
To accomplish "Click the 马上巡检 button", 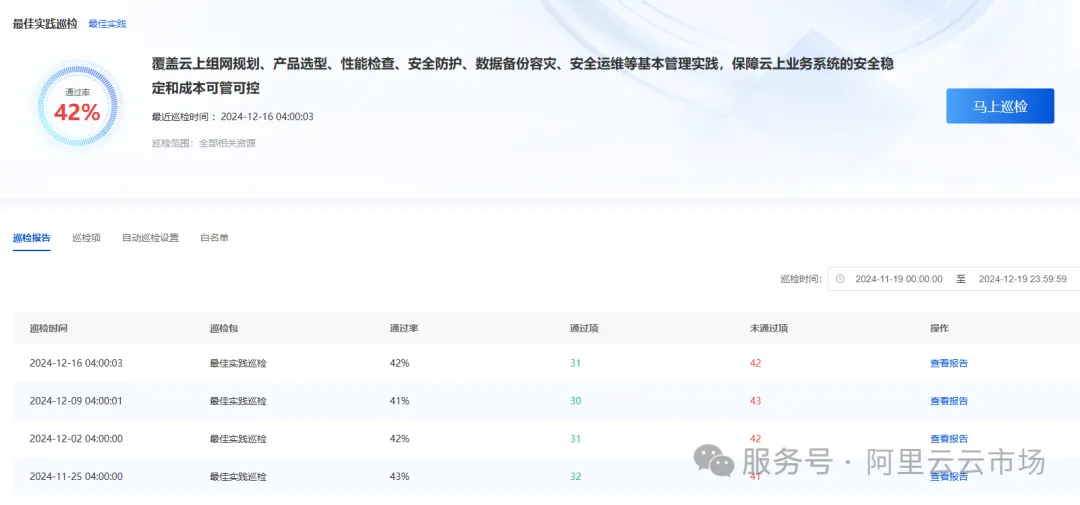I will 999,106.
